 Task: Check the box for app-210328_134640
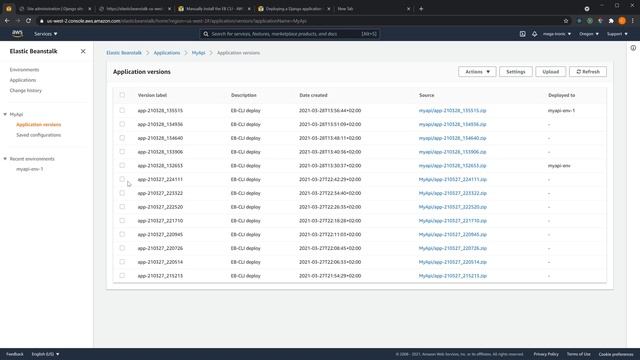pos(122,138)
